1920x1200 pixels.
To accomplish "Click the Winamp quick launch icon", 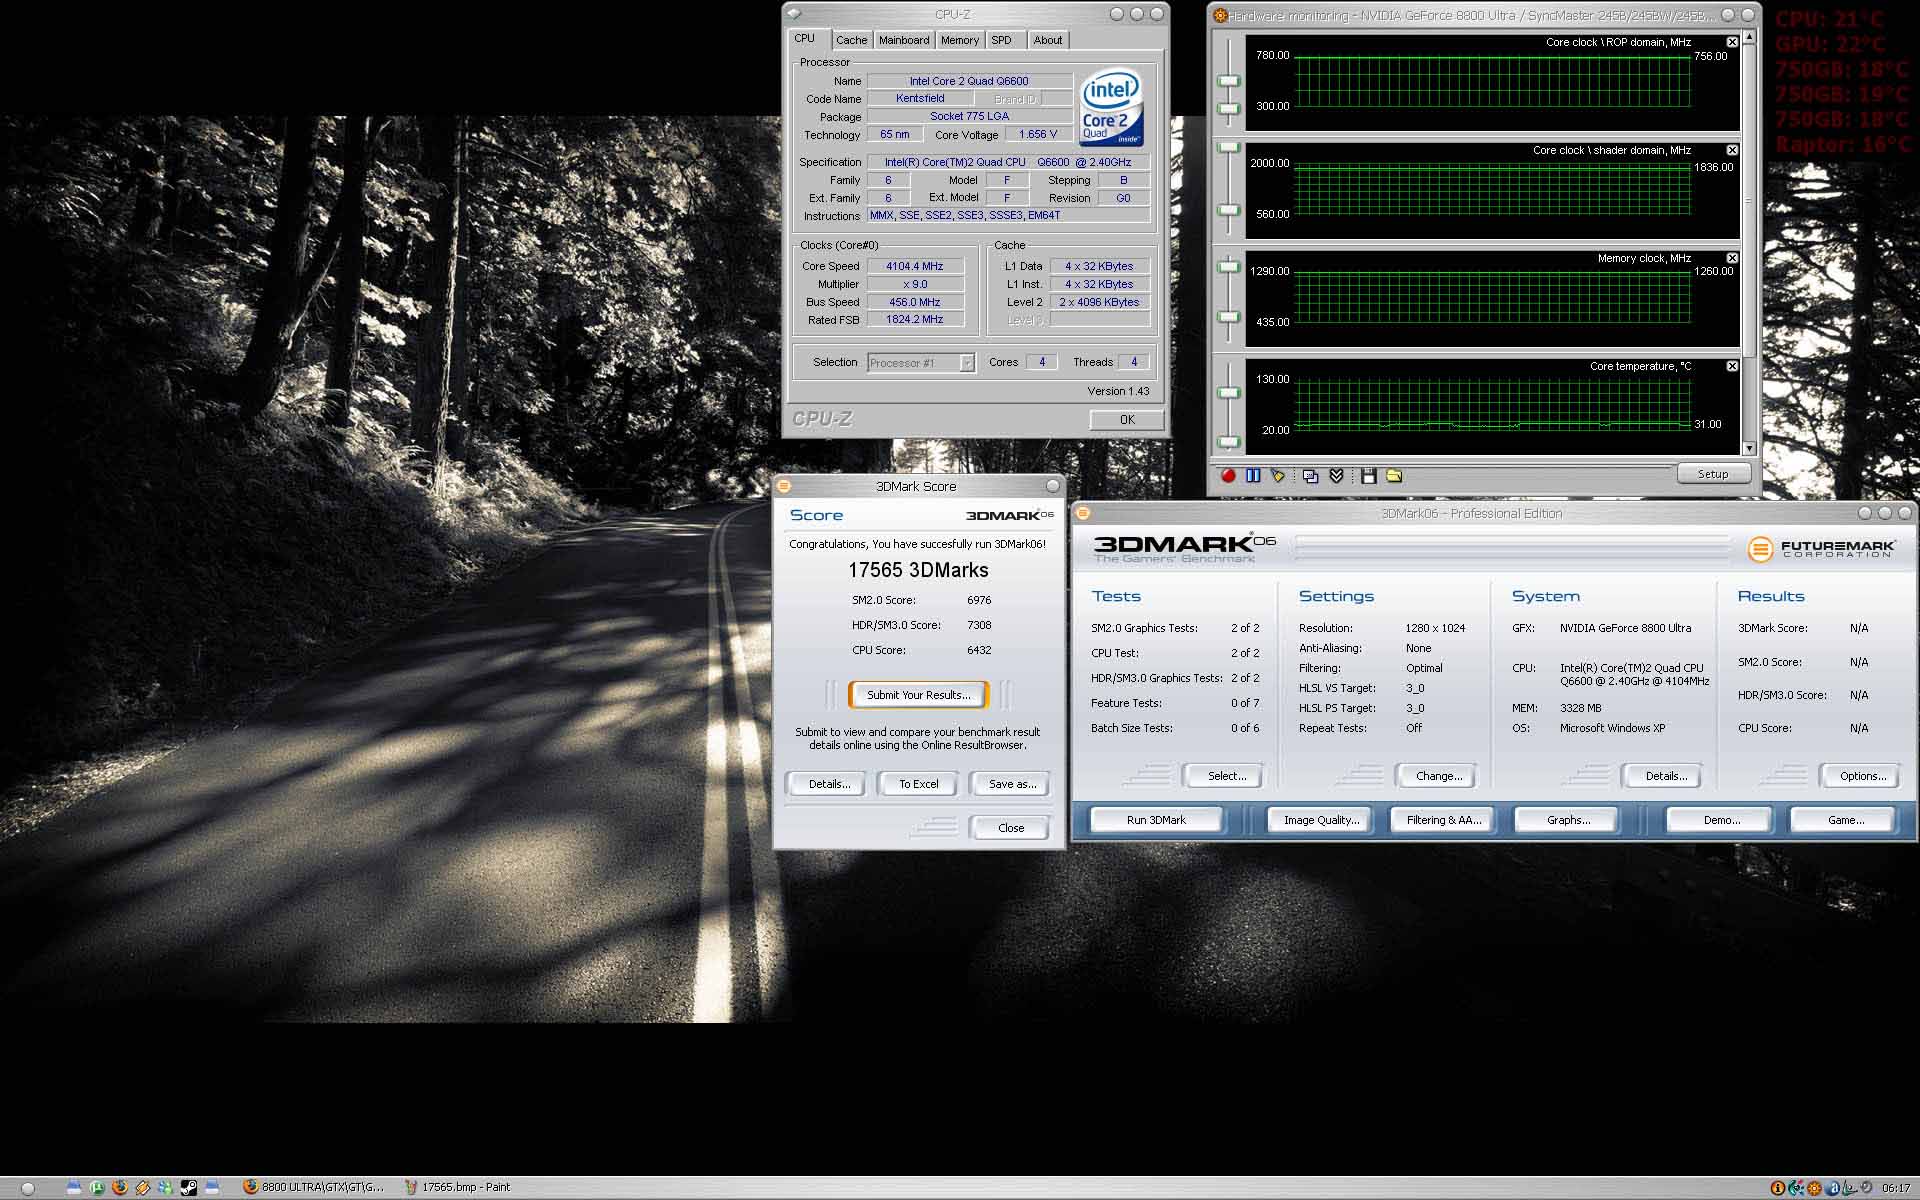I will (x=143, y=1188).
